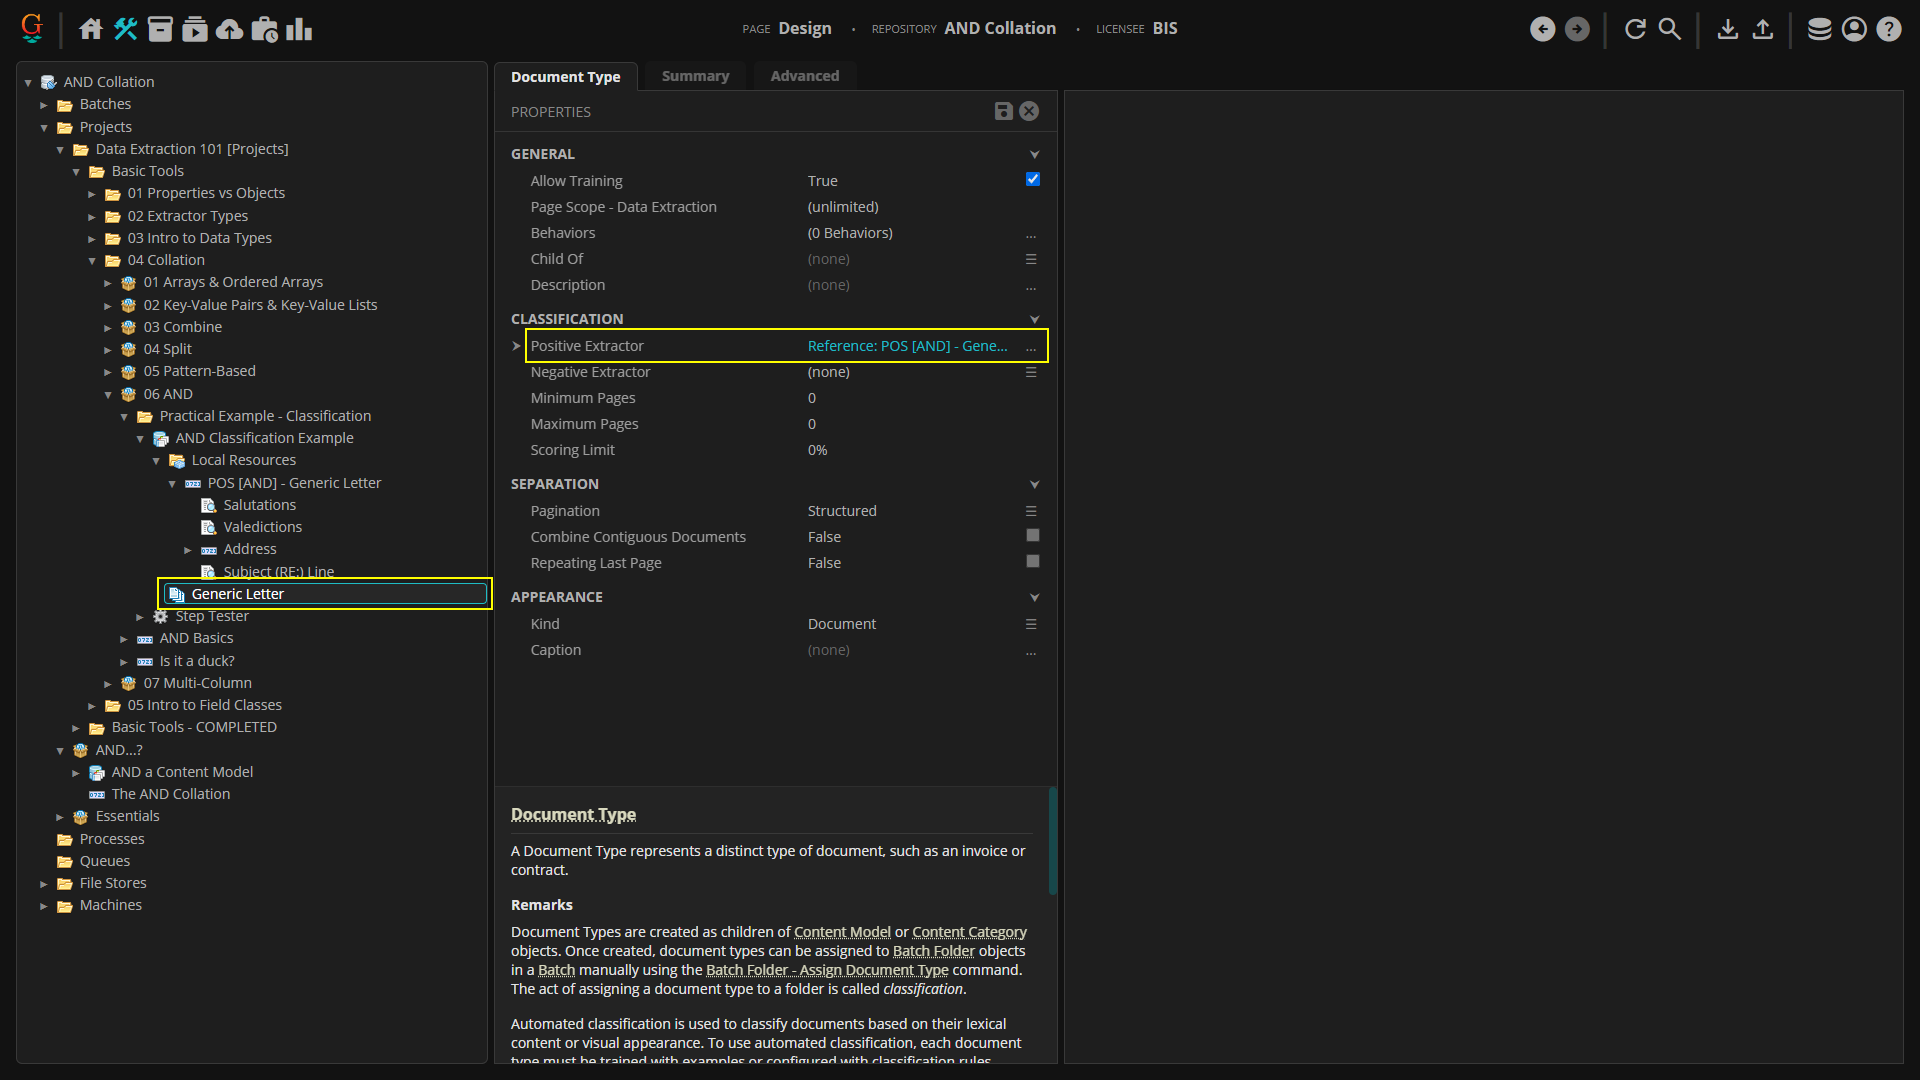
Task: Click the cloud upload icon
Action: [230, 29]
